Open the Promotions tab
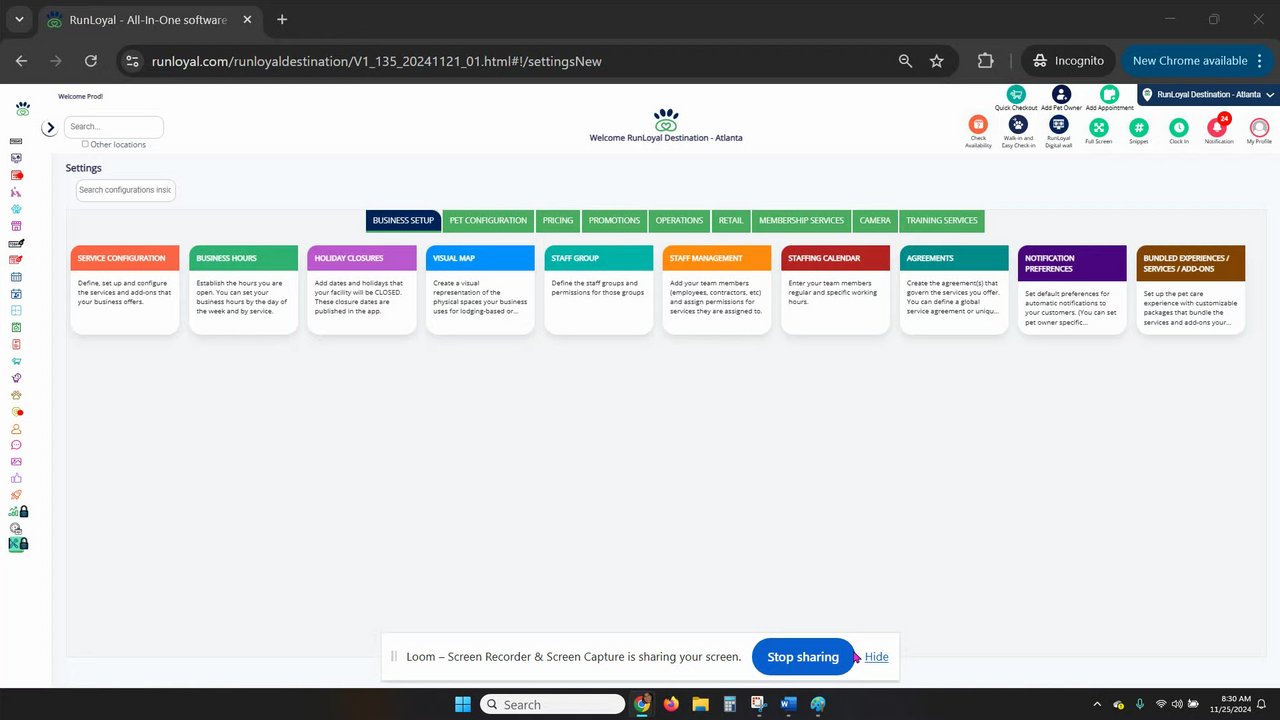Screen dimensions: 1280x720 click(x=614, y=220)
